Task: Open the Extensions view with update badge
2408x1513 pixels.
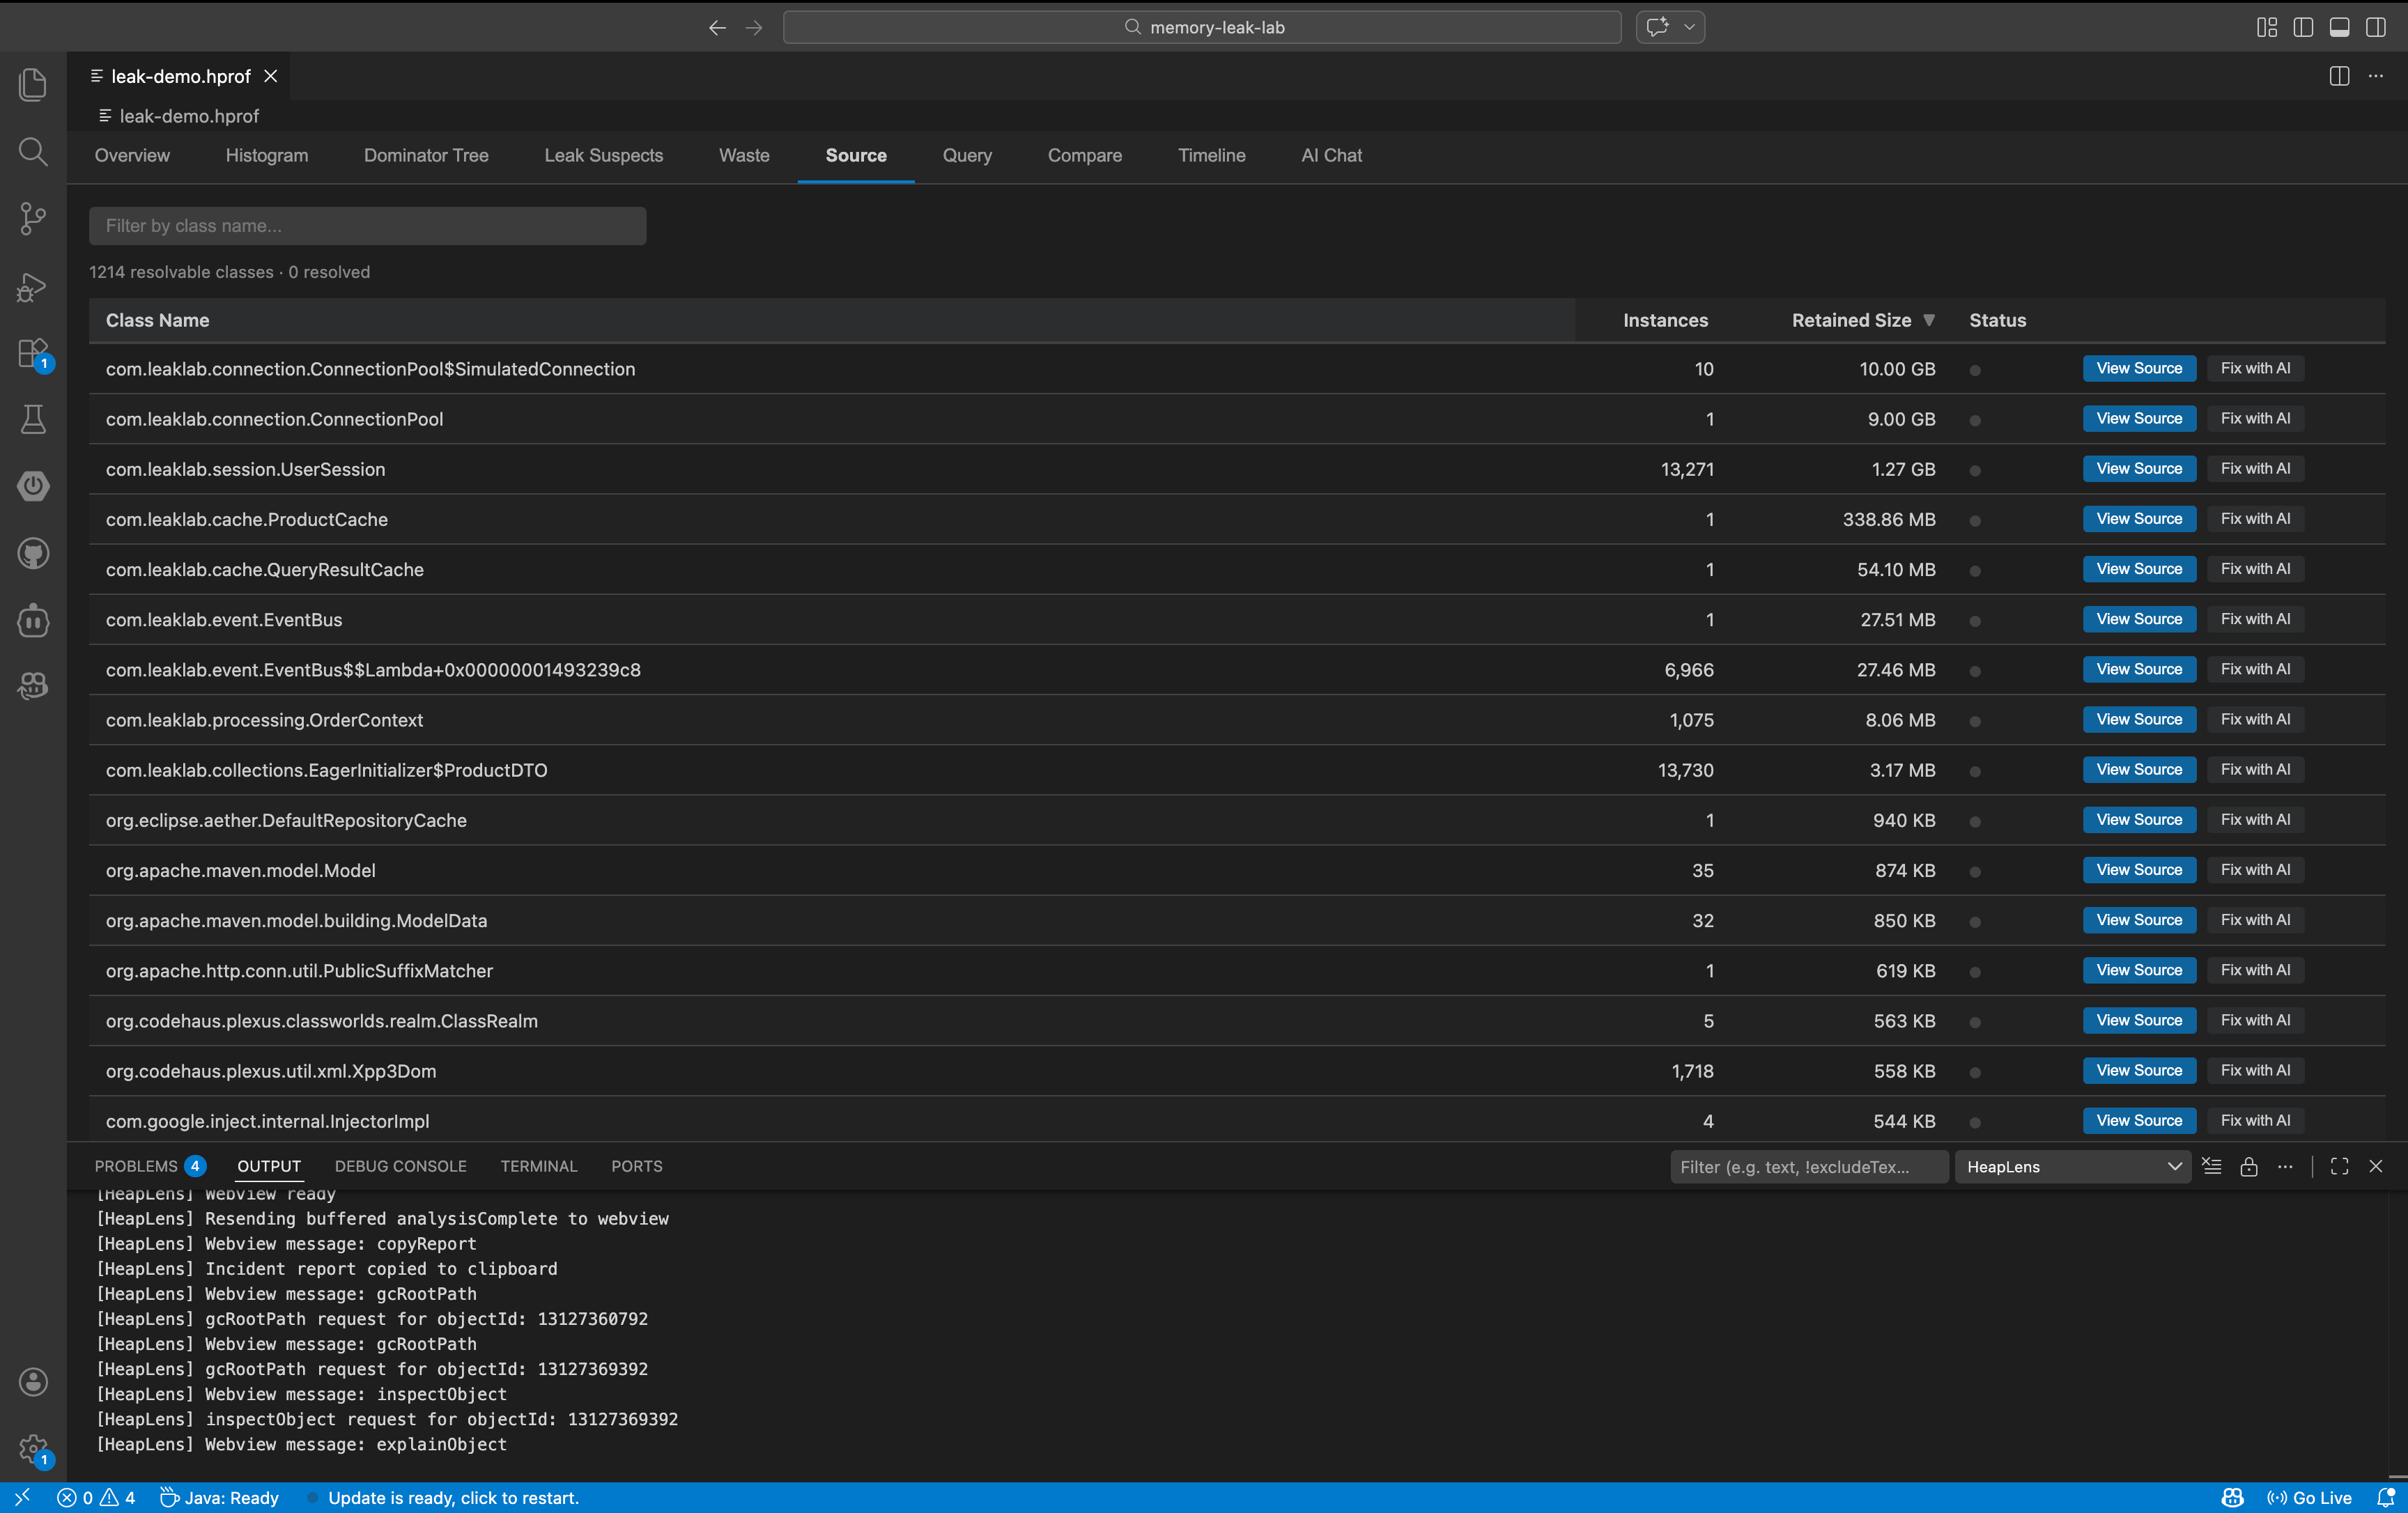Action: point(33,354)
